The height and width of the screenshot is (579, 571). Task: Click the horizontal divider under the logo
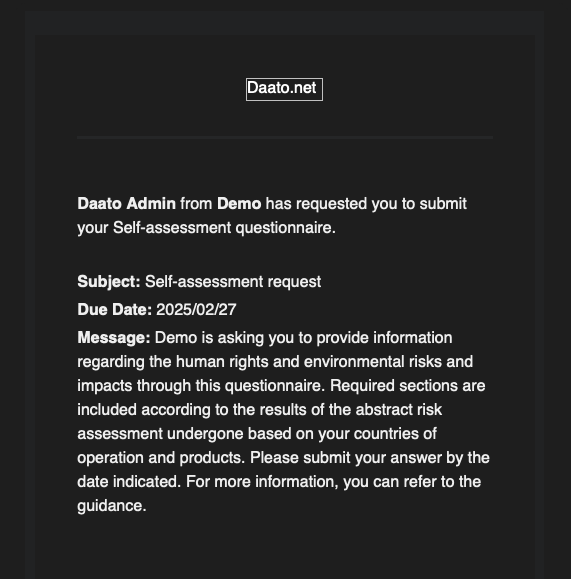pyautogui.click(x=285, y=137)
